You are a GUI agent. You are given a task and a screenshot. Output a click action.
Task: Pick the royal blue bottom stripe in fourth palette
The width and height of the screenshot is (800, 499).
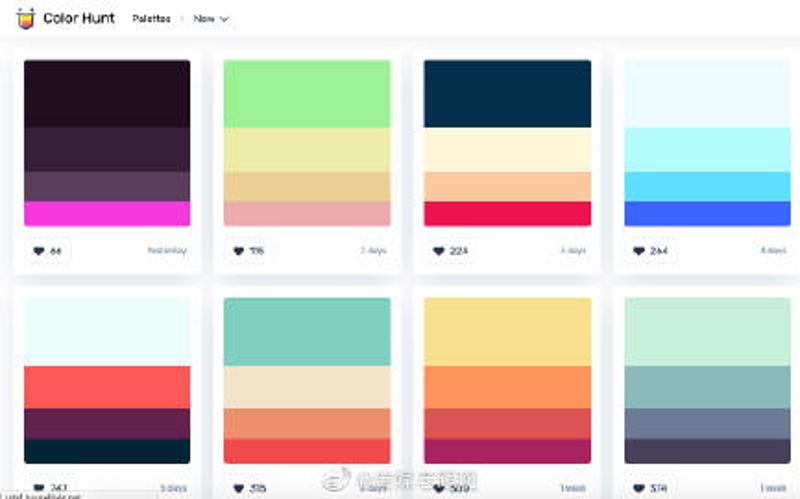point(707,213)
